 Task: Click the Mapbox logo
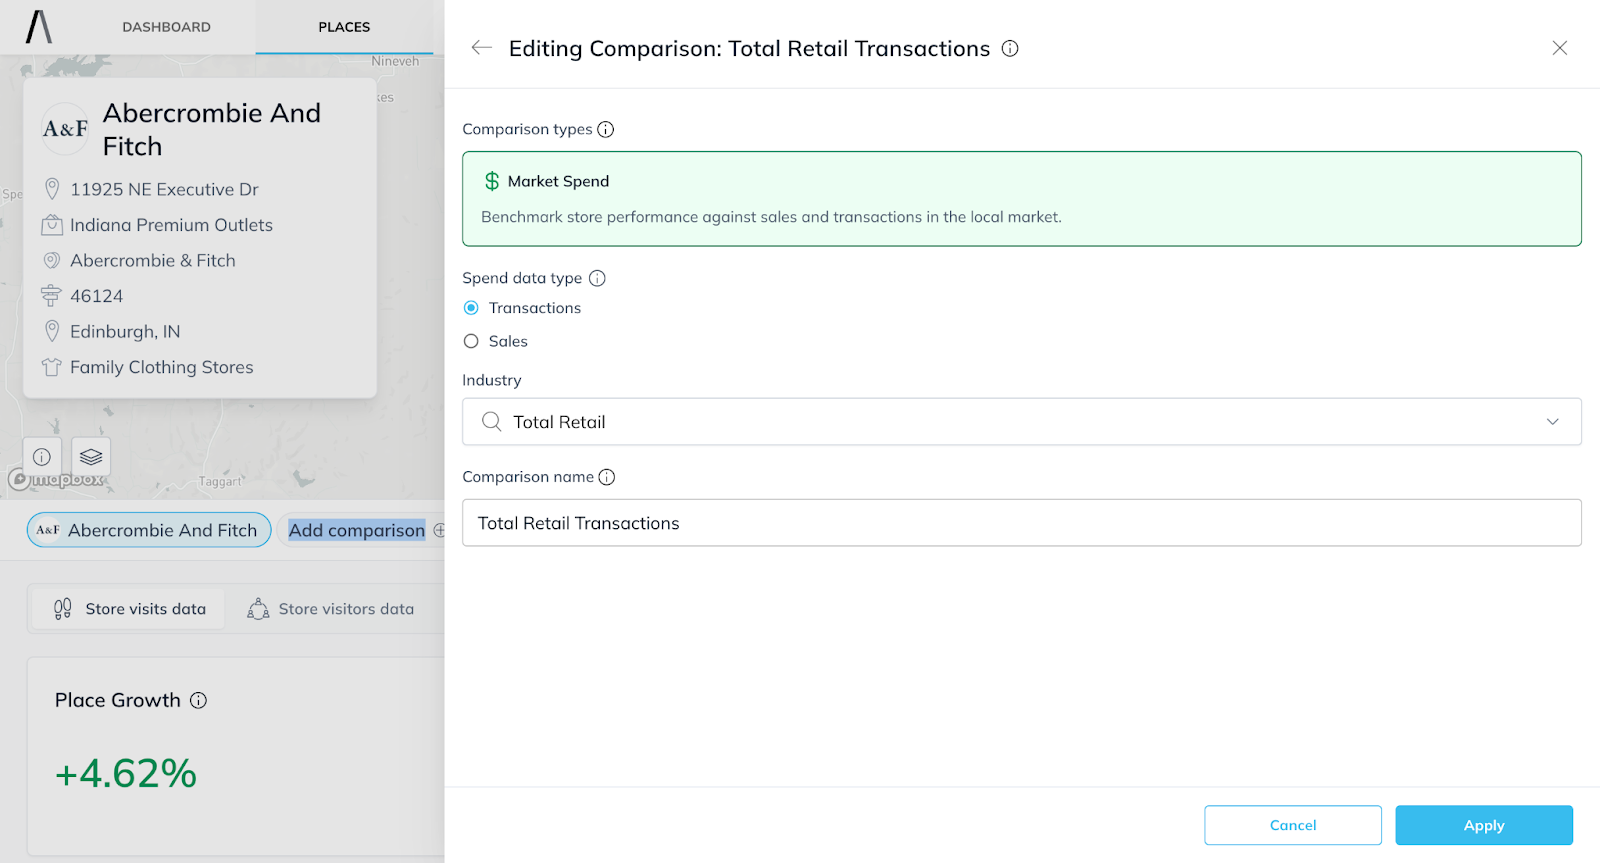(56, 479)
